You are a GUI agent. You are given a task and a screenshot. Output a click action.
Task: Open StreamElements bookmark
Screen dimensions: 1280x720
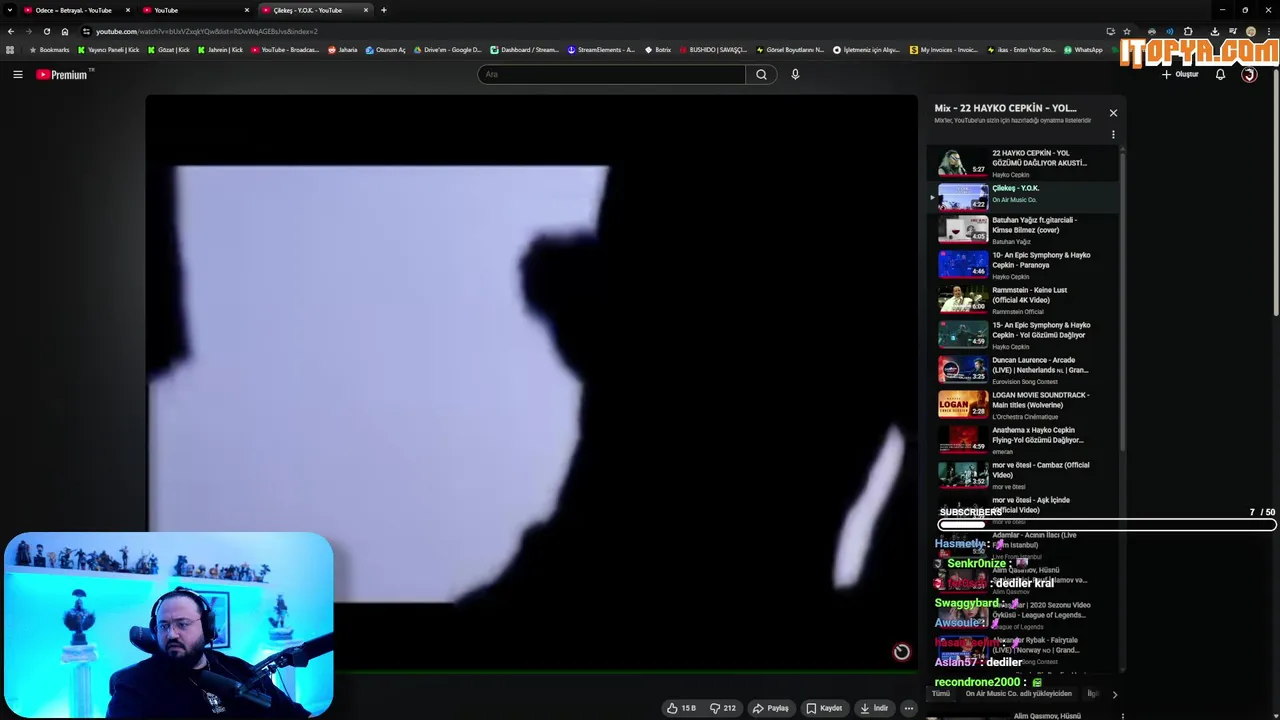601,50
